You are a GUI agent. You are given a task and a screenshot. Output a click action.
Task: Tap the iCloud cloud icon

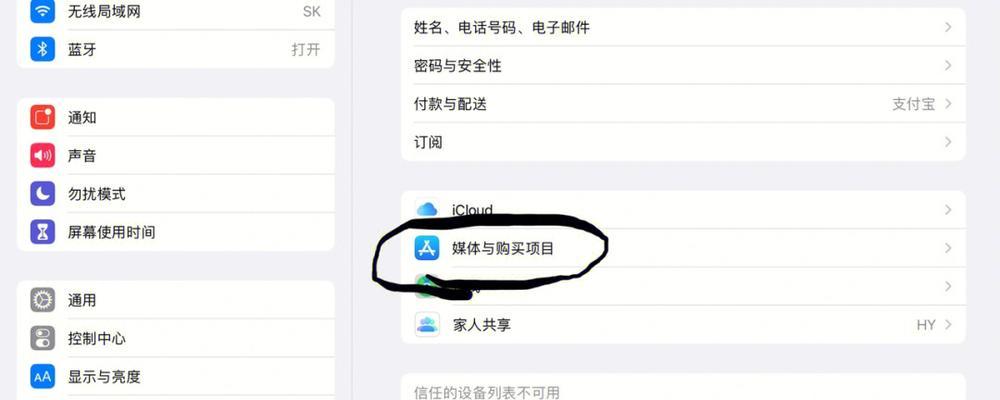(x=427, y=209)
